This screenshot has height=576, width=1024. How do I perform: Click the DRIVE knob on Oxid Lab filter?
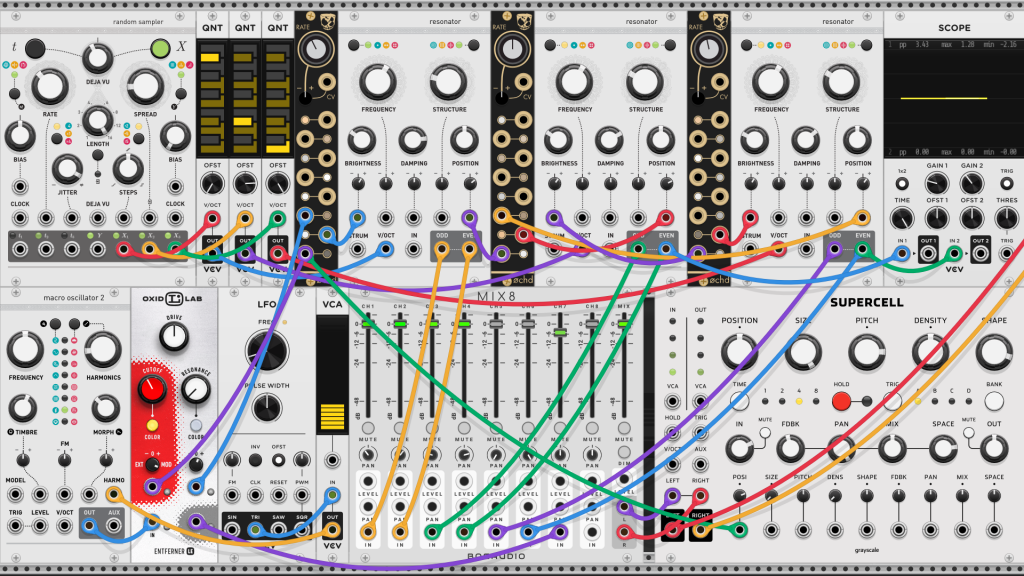[174, 337]
